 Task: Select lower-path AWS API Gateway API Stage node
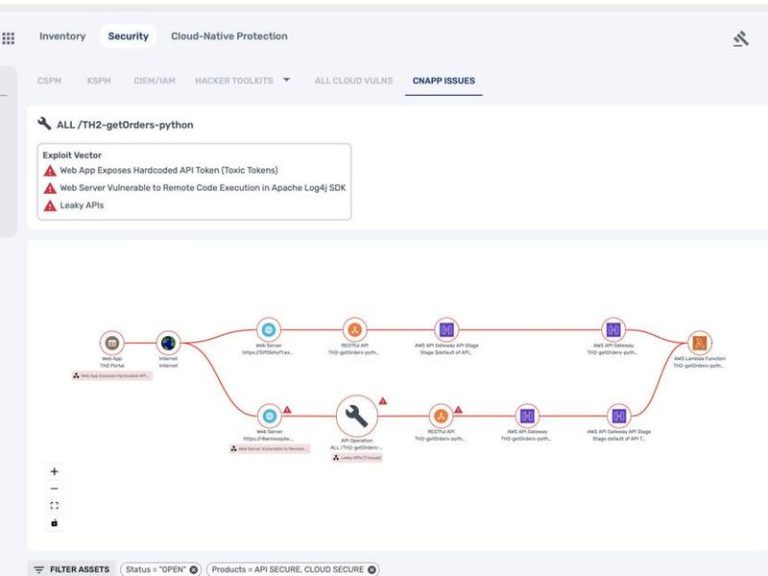tap(619, 416)
